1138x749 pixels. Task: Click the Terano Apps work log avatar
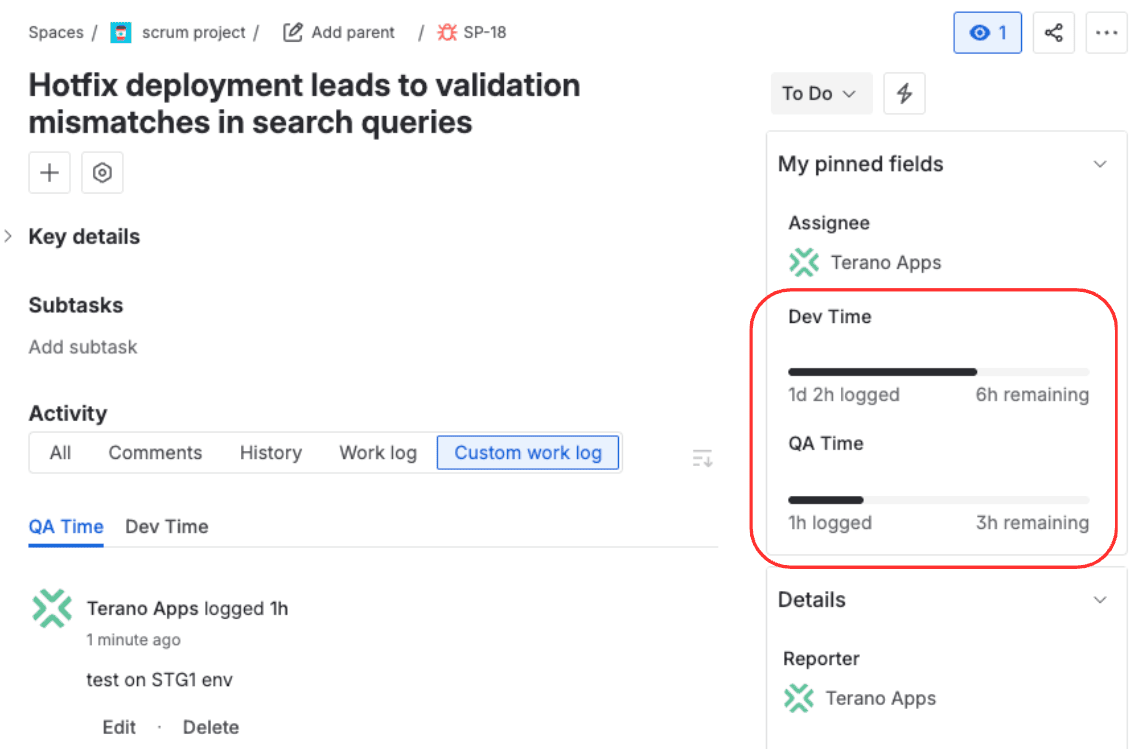52,608
